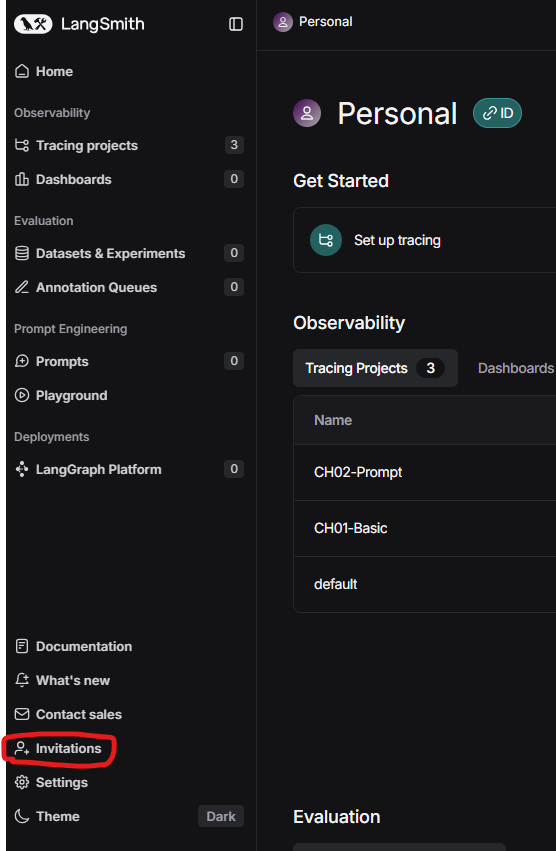Click the Contact sales envelope icon
The image size is (556, 851).
click(22, 714)
